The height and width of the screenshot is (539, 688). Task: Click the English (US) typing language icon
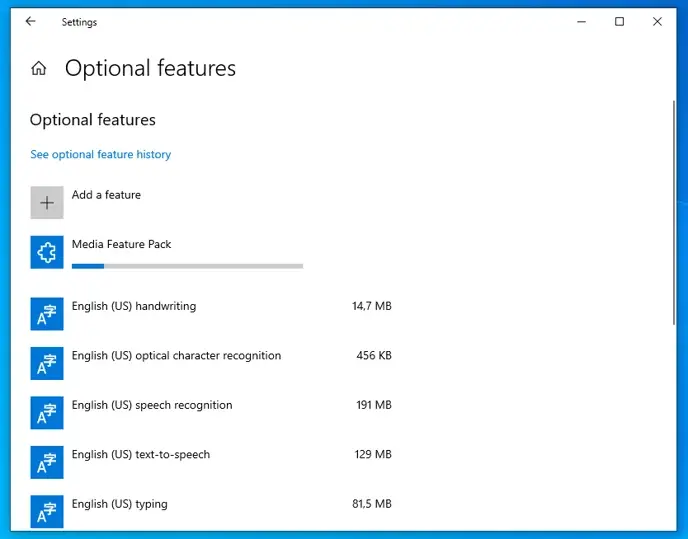tap(47, 512)
